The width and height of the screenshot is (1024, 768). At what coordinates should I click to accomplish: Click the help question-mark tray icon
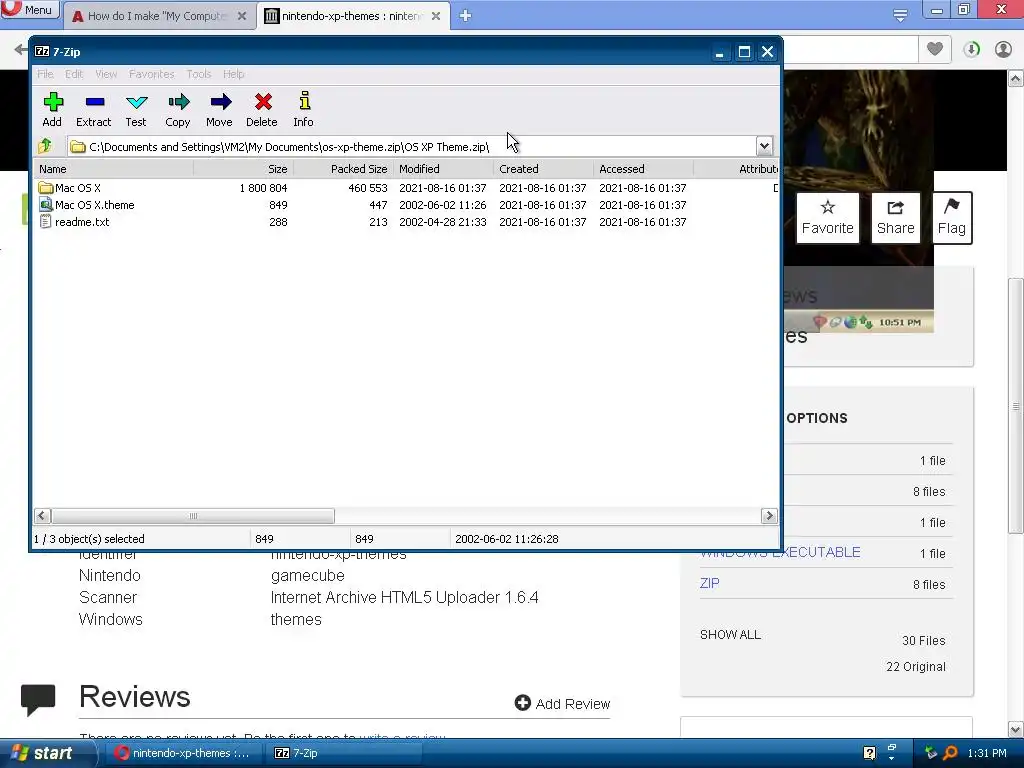tap(869, 753)
